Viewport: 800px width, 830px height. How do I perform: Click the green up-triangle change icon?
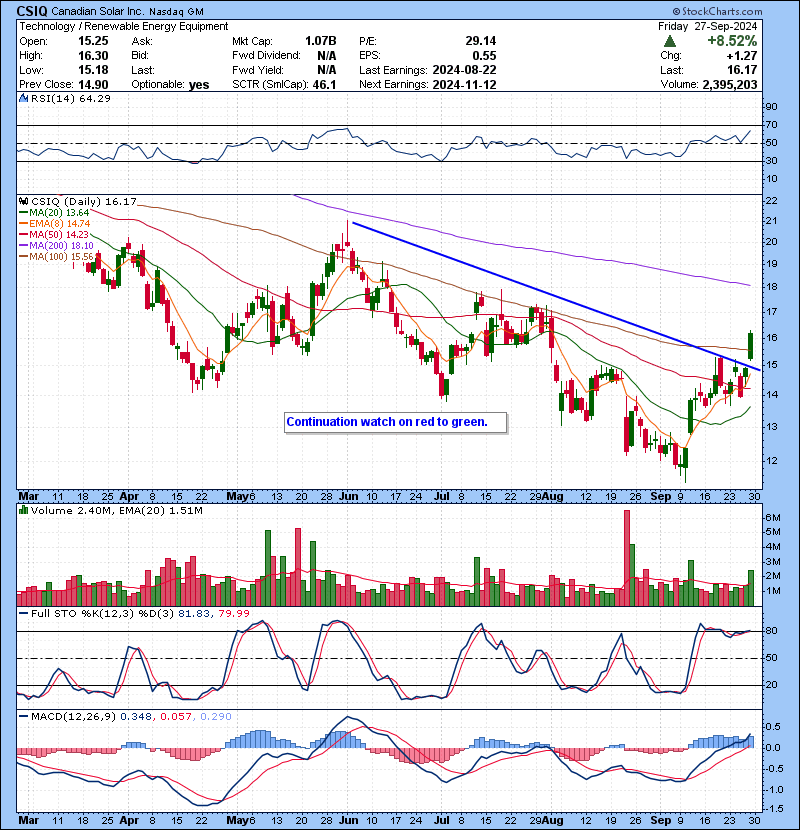(670, 41)
